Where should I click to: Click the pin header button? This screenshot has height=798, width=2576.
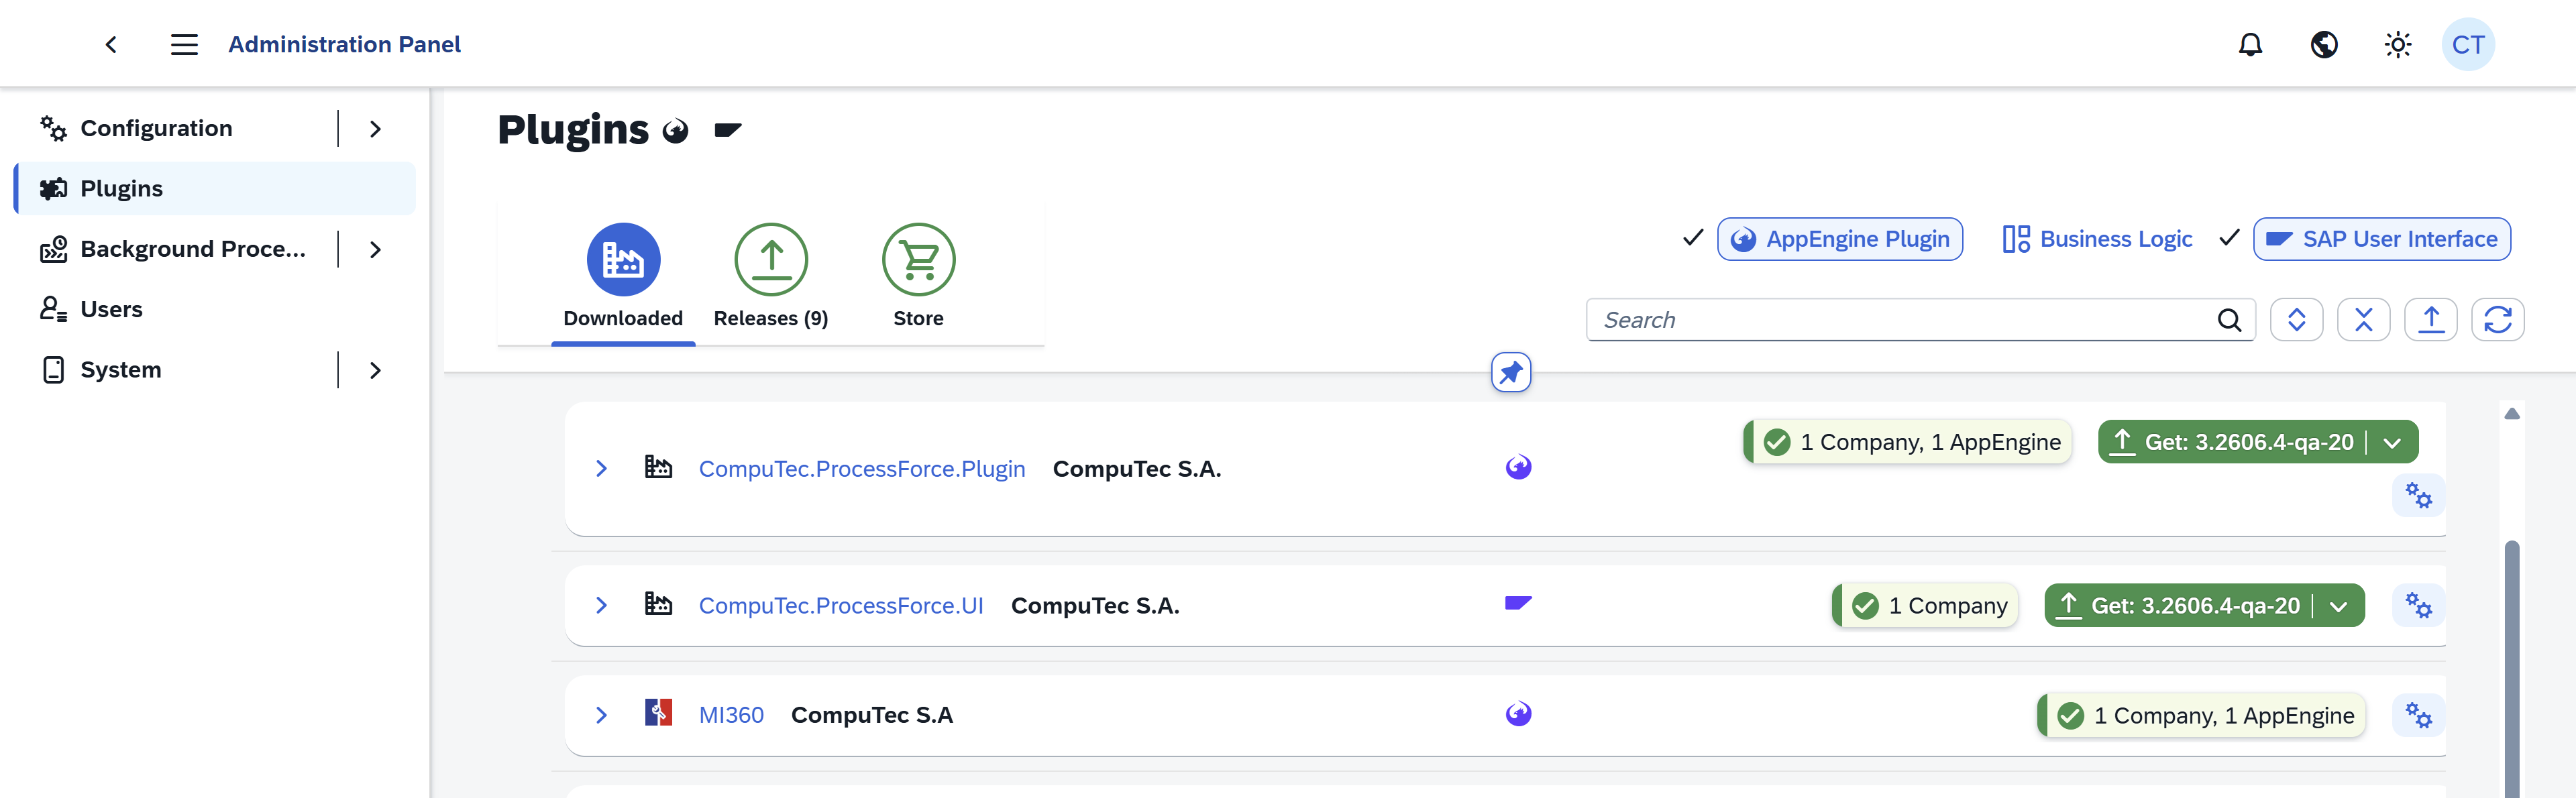click(x=1510, y=372)
